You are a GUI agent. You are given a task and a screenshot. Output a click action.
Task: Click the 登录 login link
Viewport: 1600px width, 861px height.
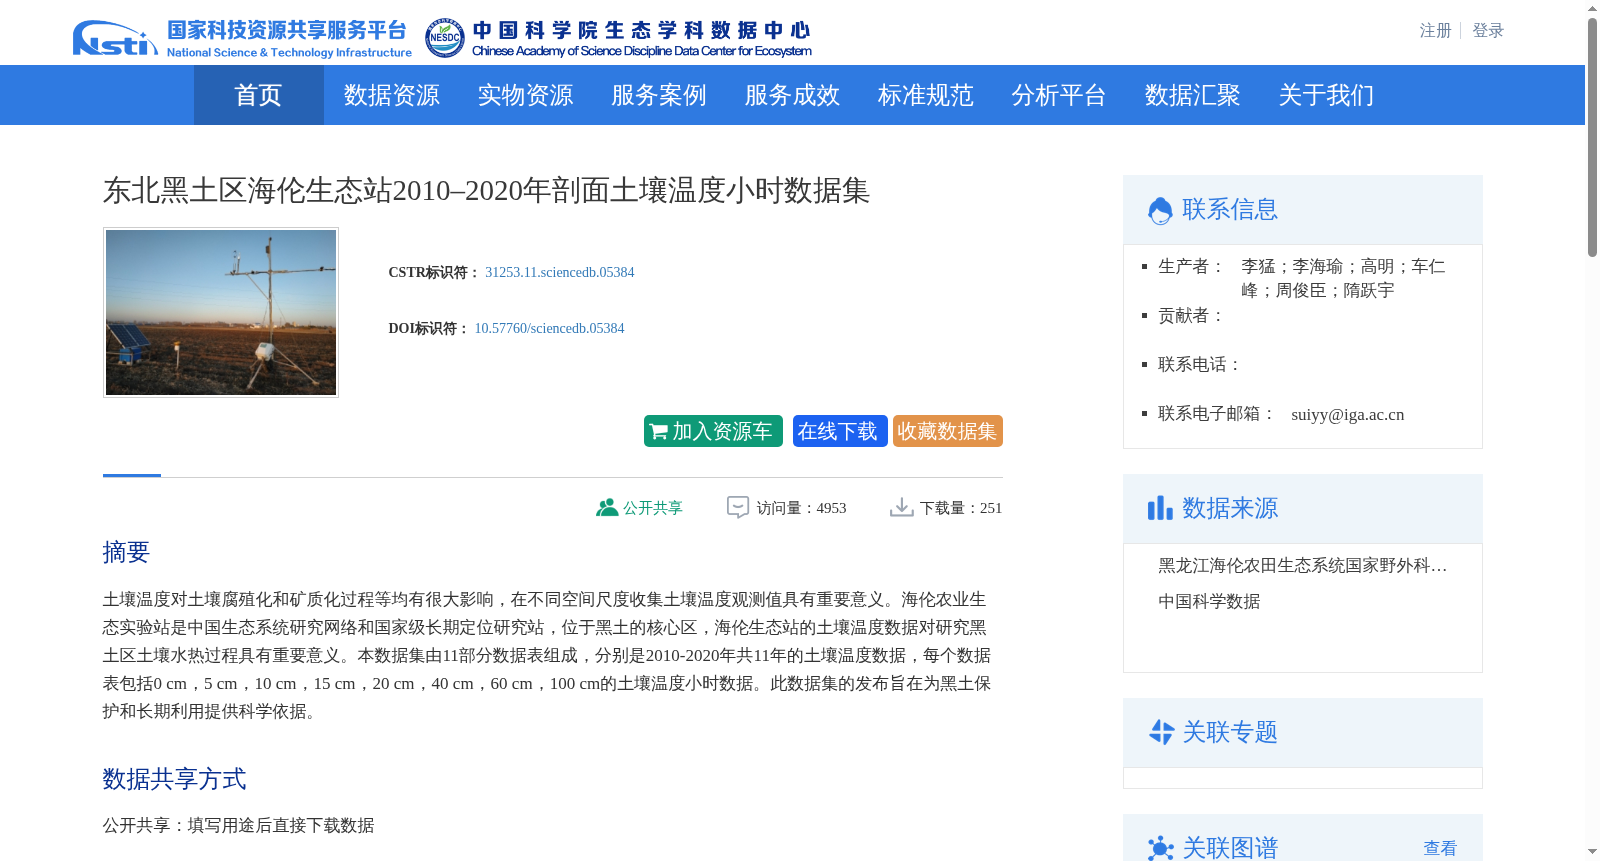1488,31
